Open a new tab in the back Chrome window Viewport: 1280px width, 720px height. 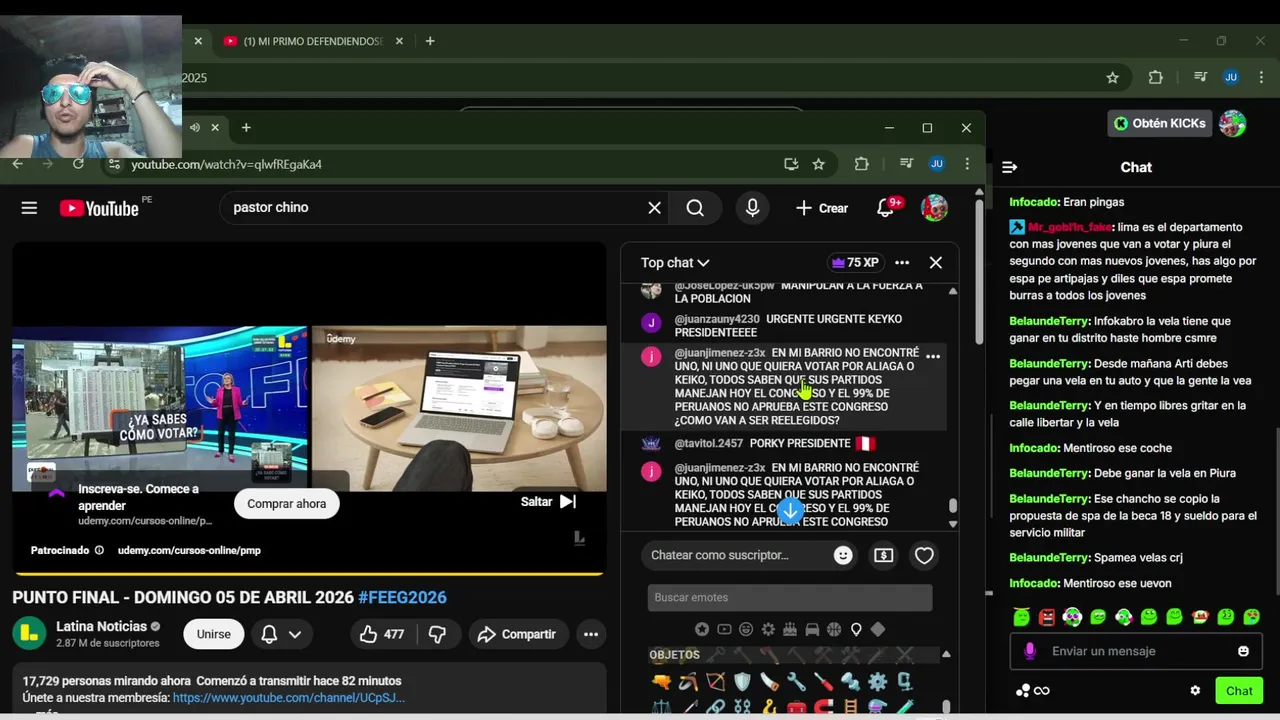(x=430, y=41)
